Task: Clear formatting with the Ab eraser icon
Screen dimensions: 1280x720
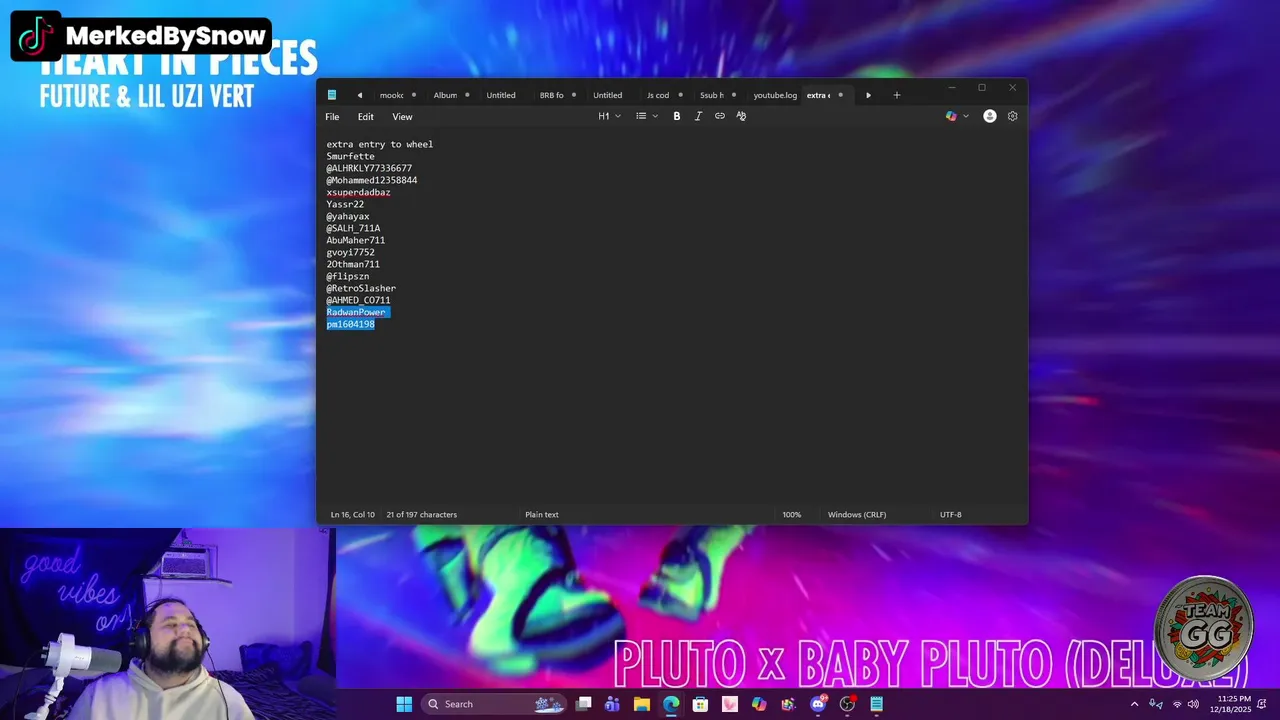Action: tap(741, 116)
